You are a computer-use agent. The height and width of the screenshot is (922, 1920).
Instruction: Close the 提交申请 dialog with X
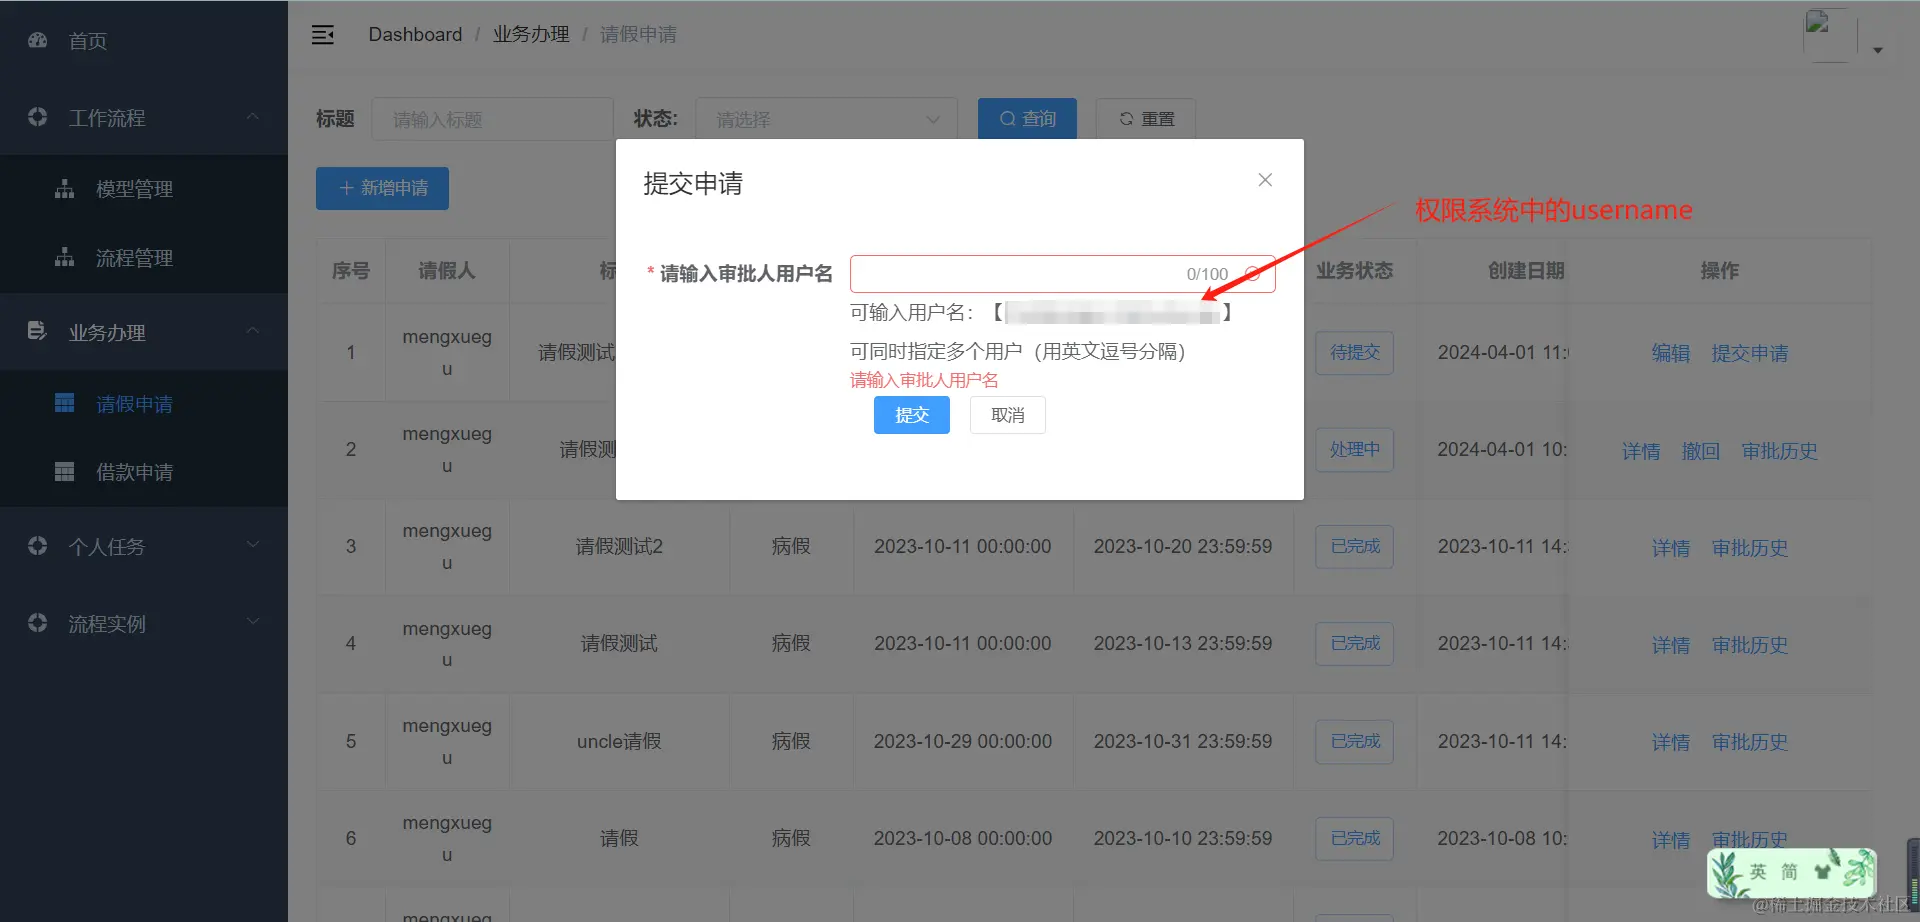point(1265,180)
